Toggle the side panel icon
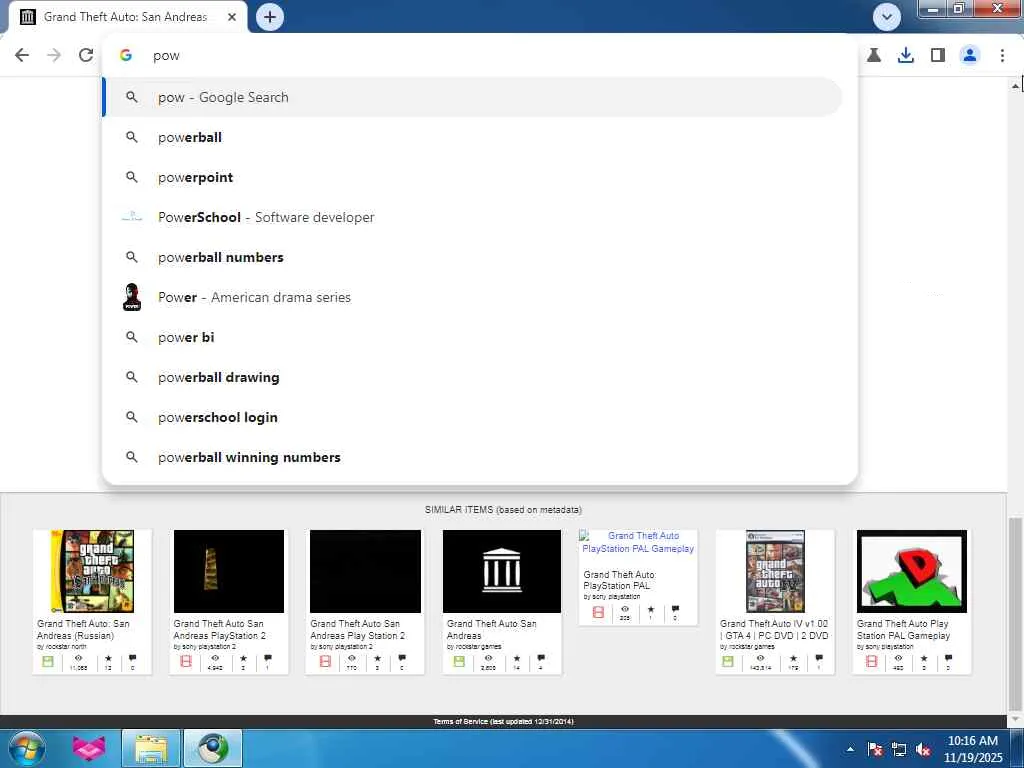This screenshot has height=768, width=1024. (938, 55)
